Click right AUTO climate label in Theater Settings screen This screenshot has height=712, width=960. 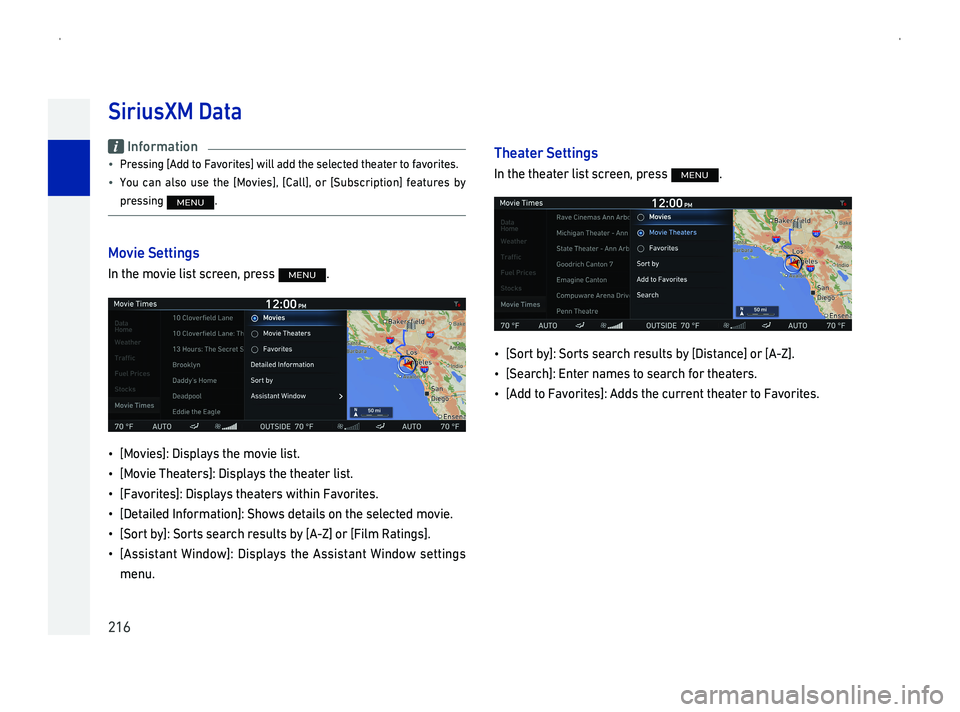point(797,326)
